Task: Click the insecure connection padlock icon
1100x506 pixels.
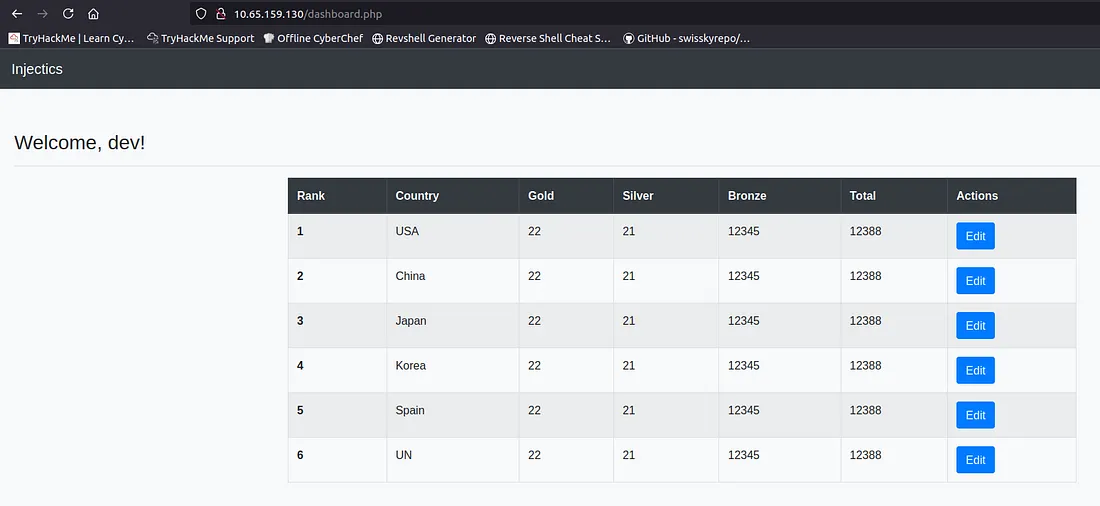Action: tap(221, 14)
